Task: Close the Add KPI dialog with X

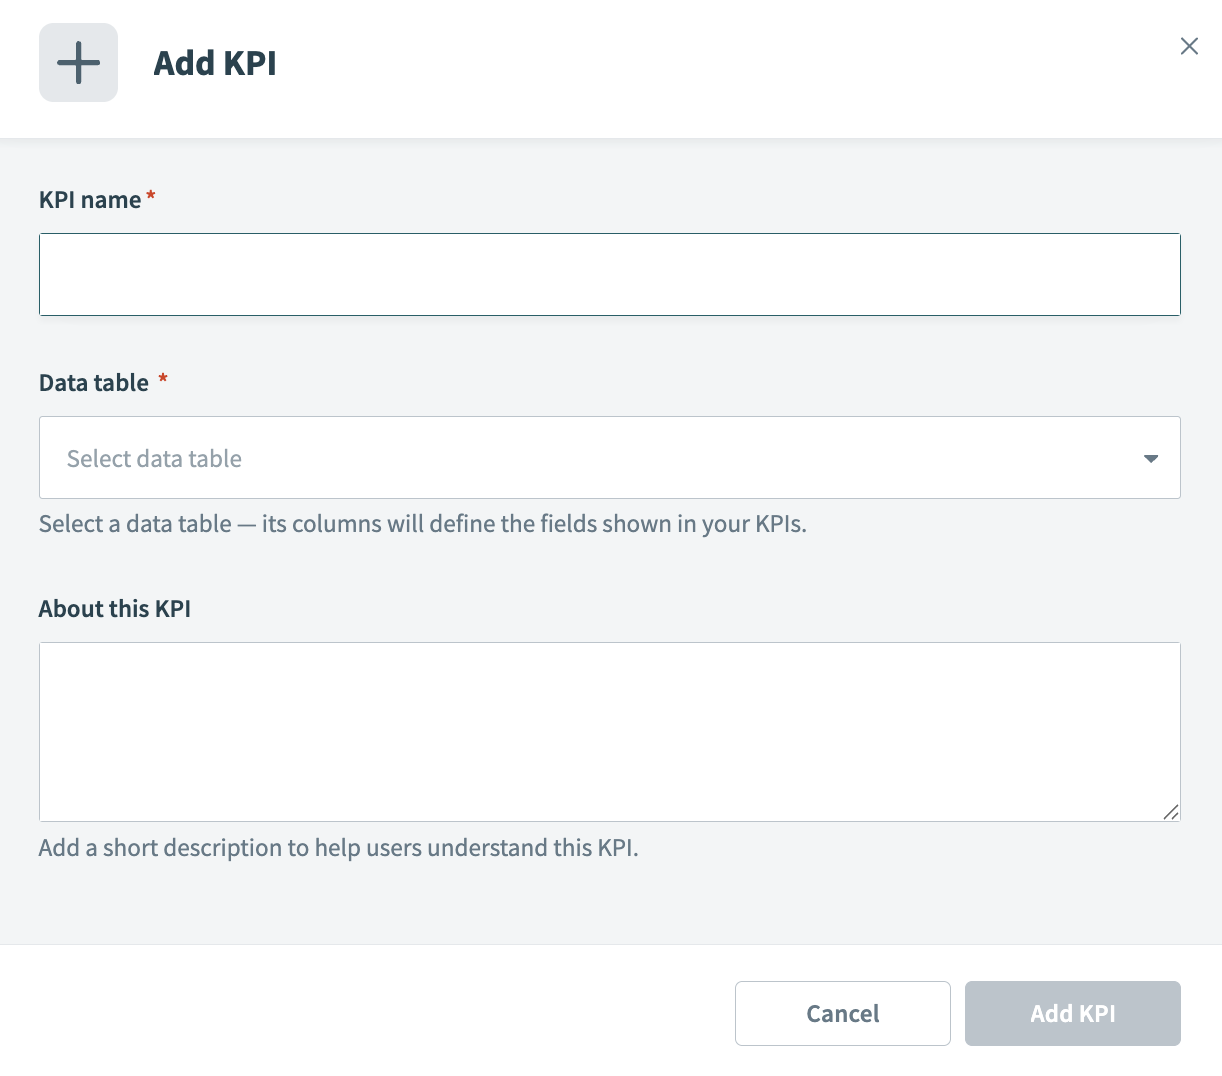Action: [1188, 46]
